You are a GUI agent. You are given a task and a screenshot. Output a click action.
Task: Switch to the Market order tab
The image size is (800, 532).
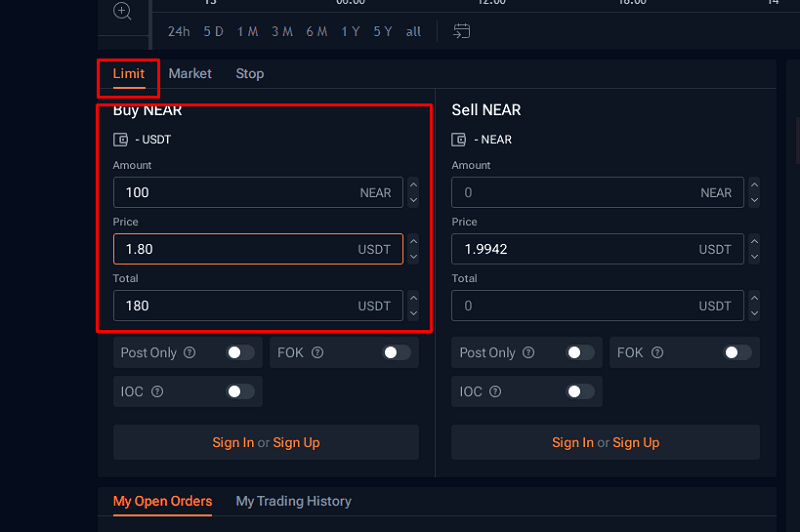coord(190,73)
